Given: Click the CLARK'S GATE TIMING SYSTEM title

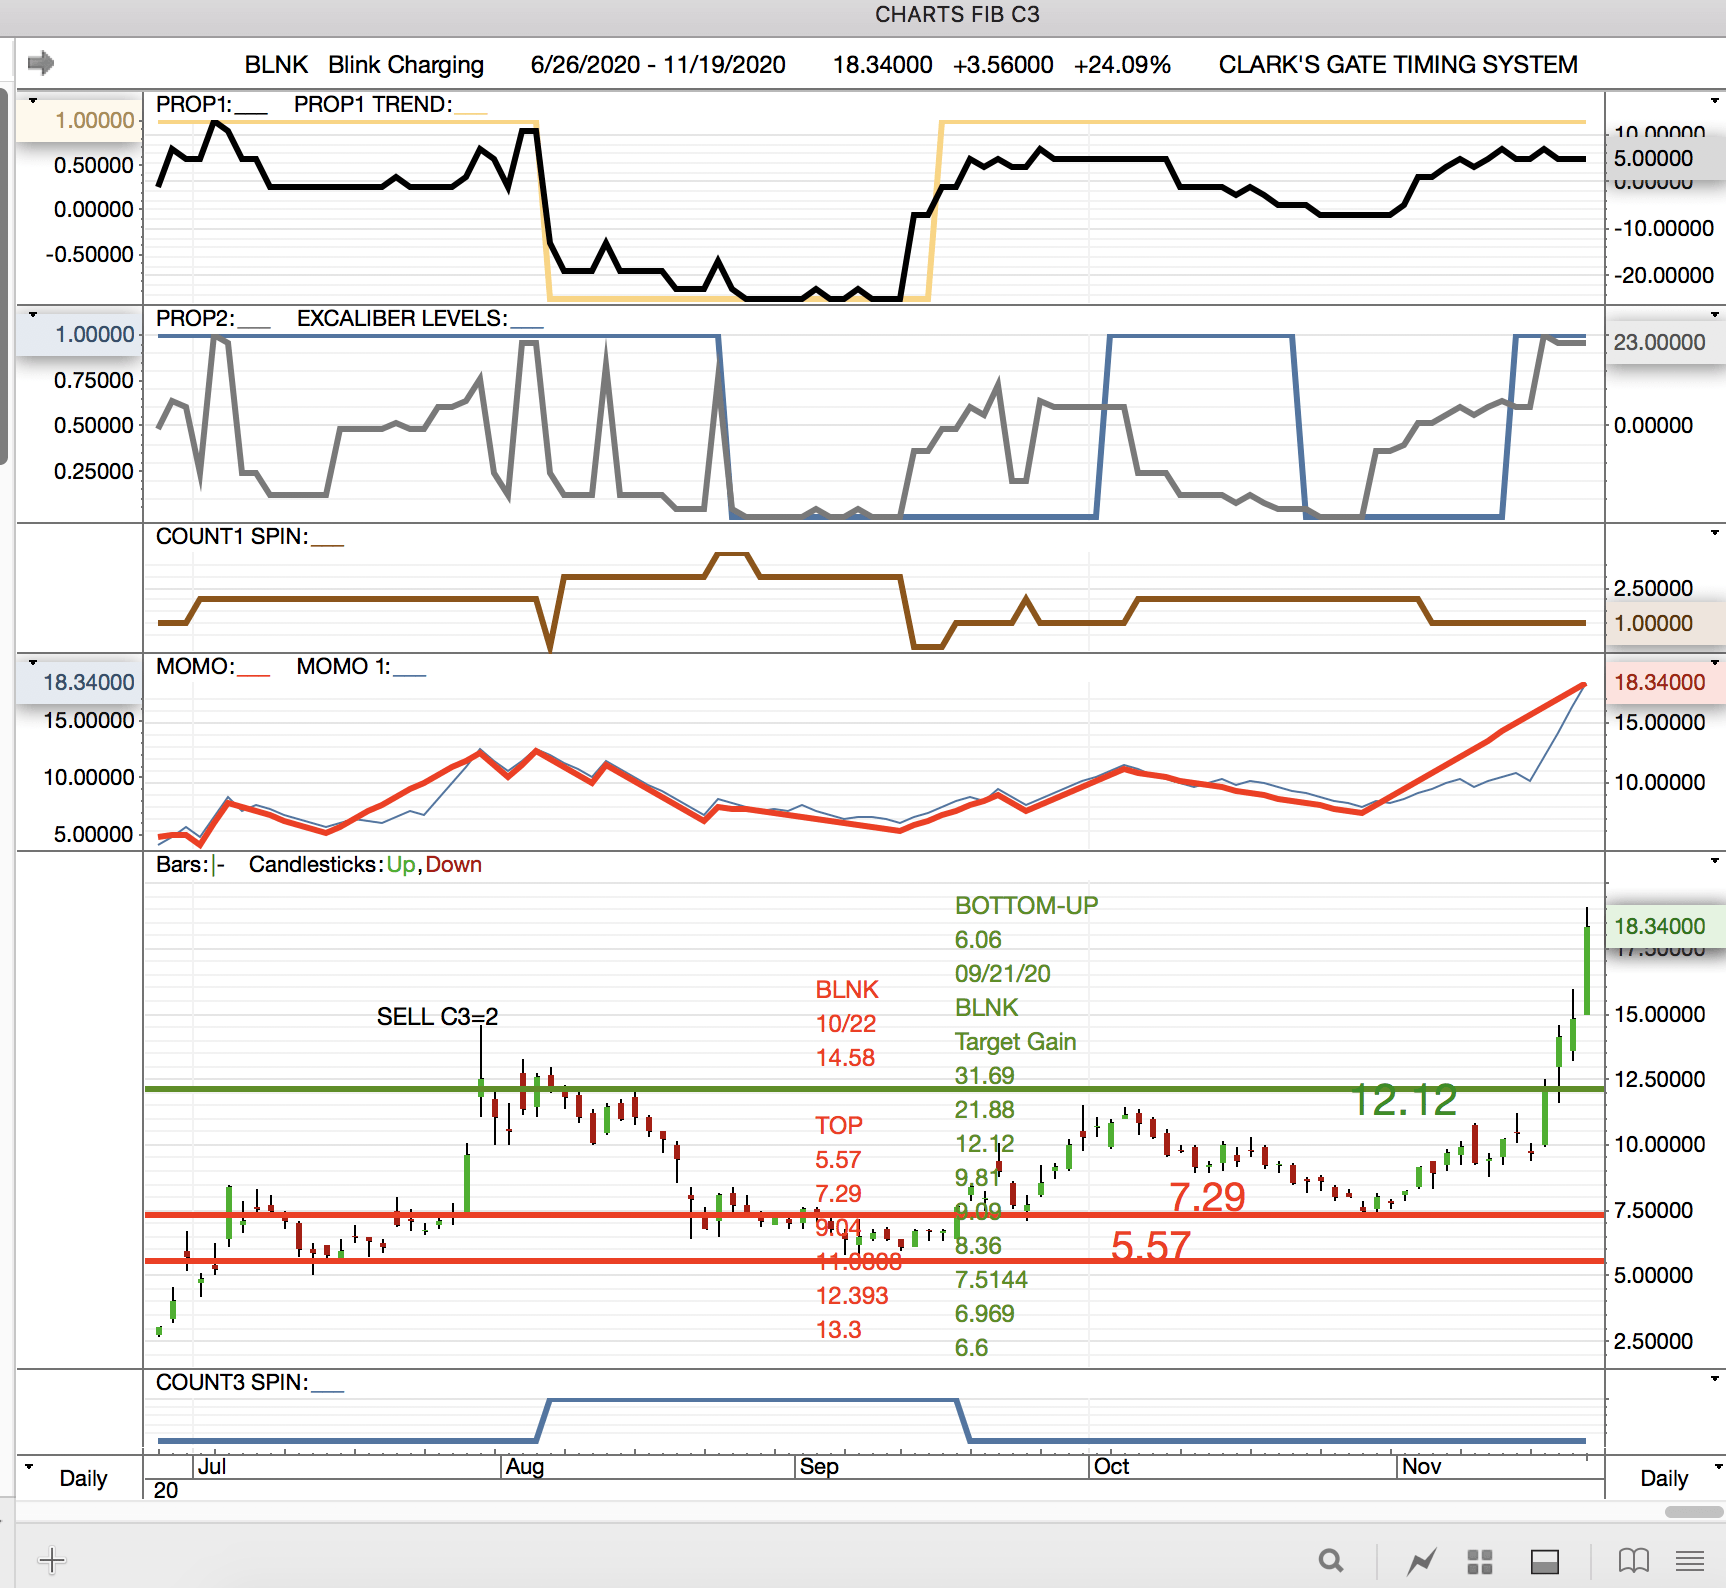Looking at the screenshot, I should click(1398, 64).
